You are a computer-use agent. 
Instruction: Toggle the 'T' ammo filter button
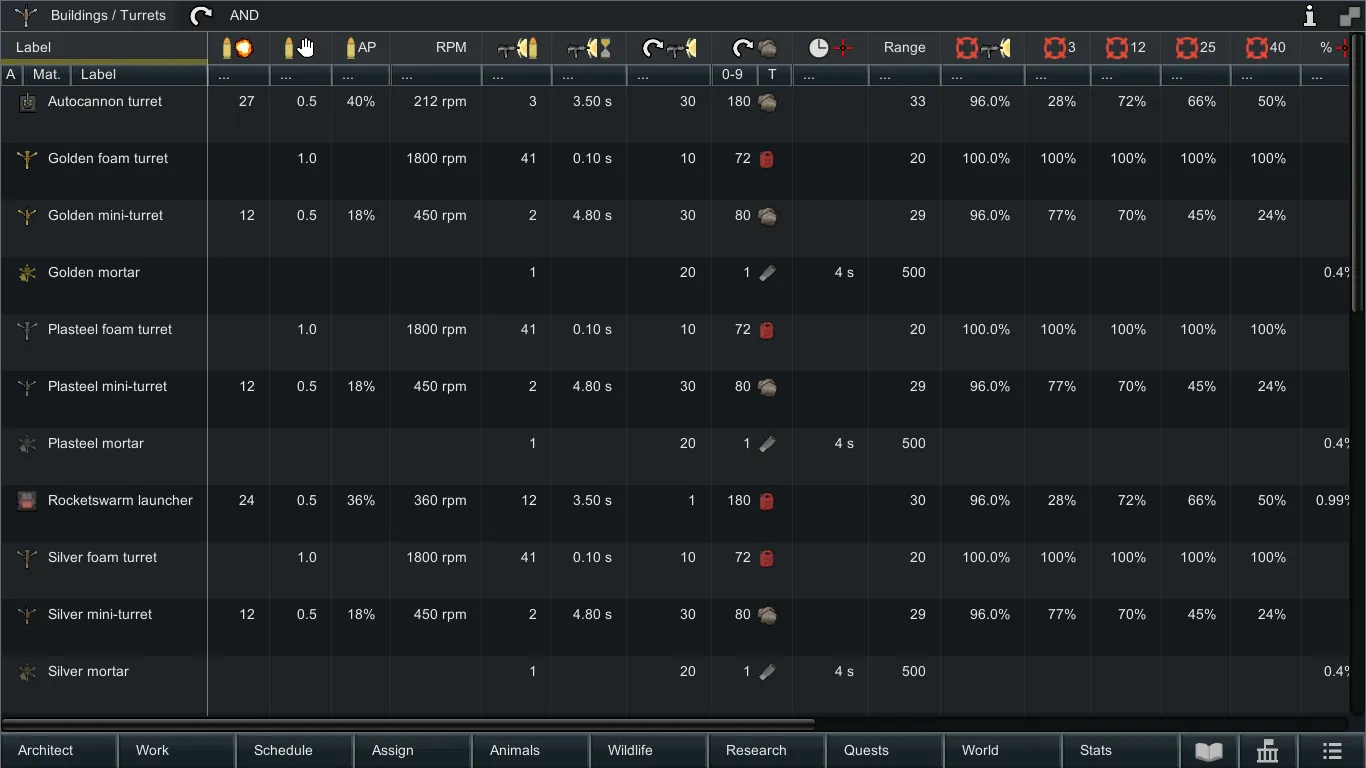coord(772,75)
